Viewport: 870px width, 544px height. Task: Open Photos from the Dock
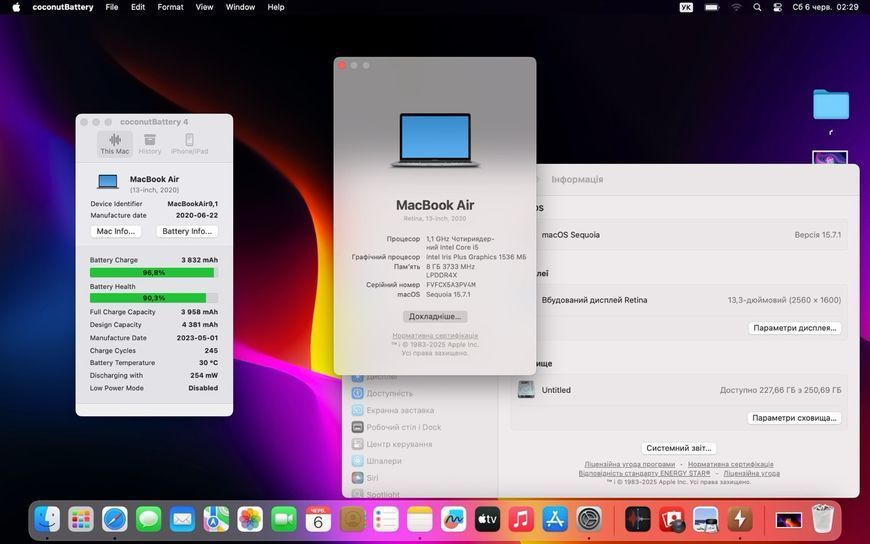[x=250, y=520]
